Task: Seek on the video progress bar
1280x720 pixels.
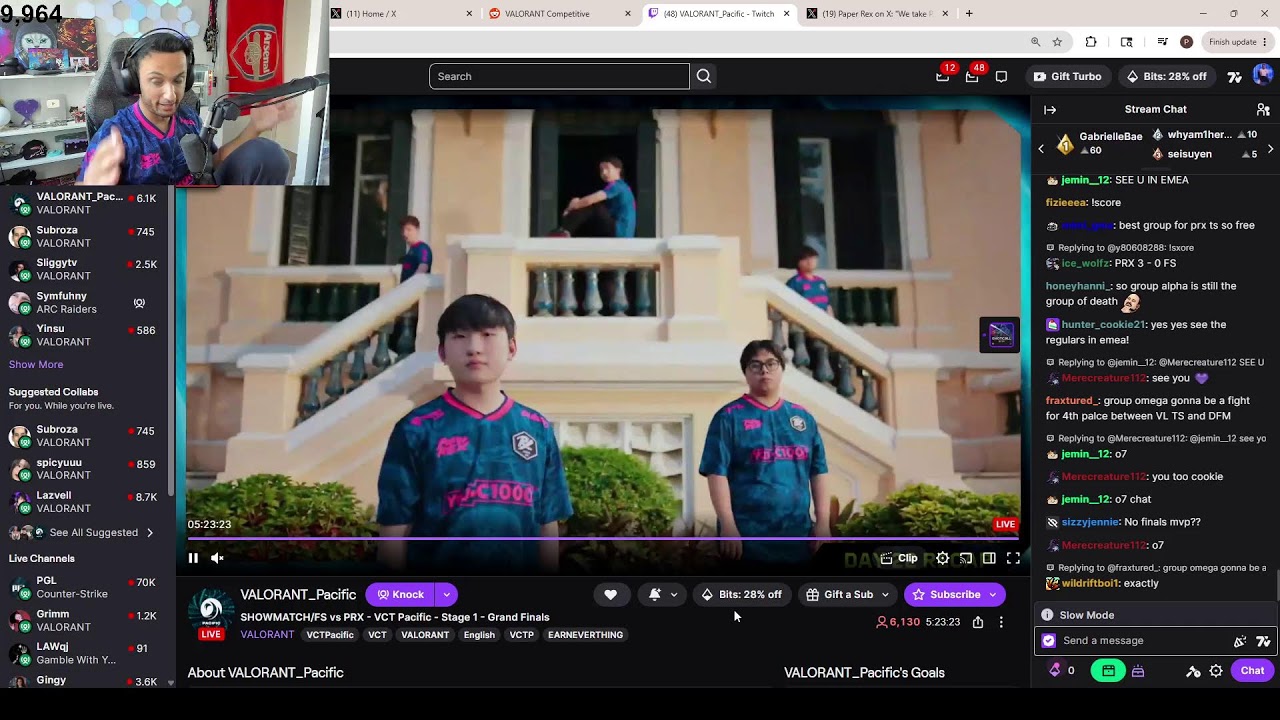Action: [603, 539]
